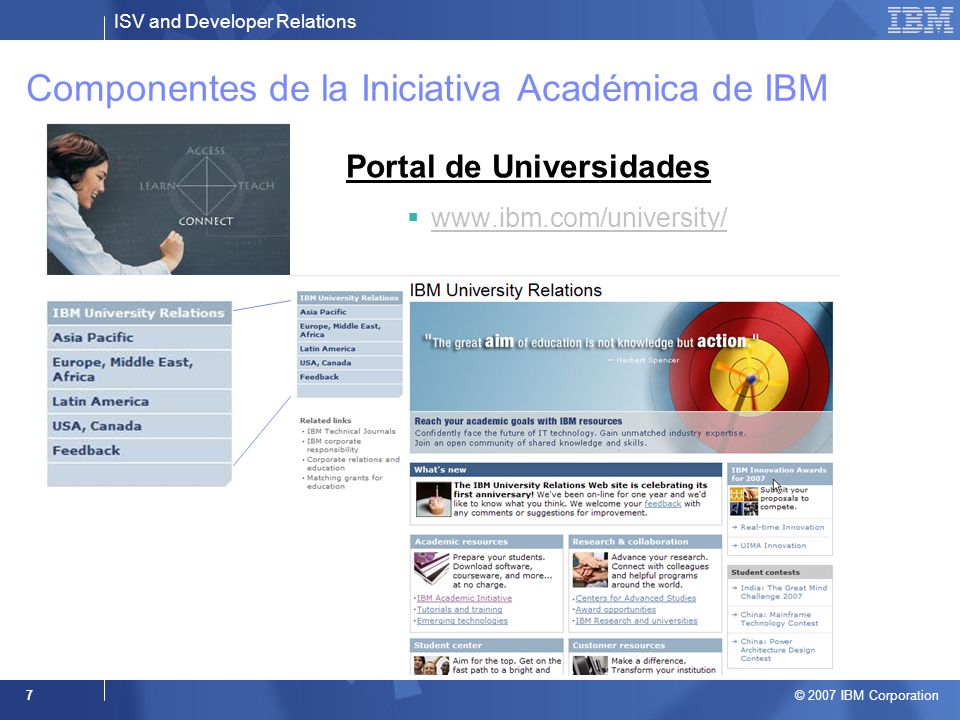
Task: Select USA, Canada in enlarged menu
Action: [x=140, y=426]
